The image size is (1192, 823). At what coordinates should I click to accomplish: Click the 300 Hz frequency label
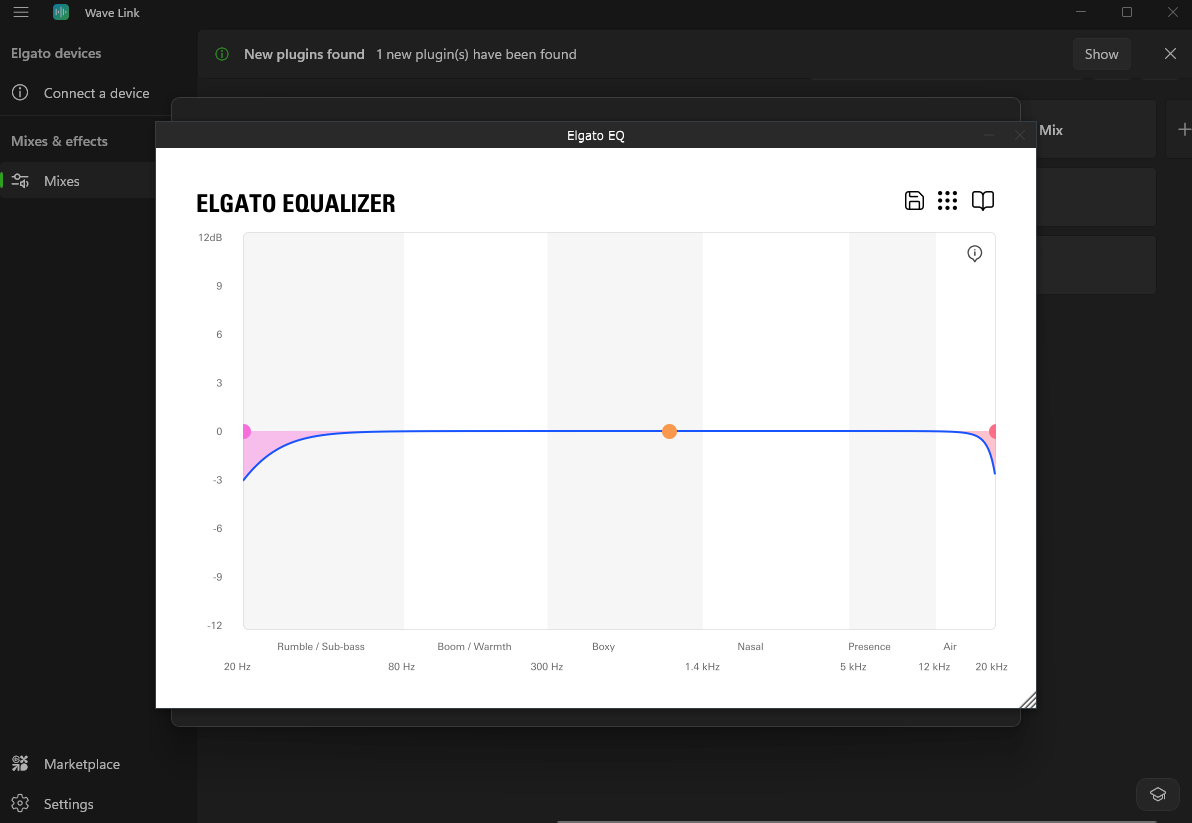[547, 666]
